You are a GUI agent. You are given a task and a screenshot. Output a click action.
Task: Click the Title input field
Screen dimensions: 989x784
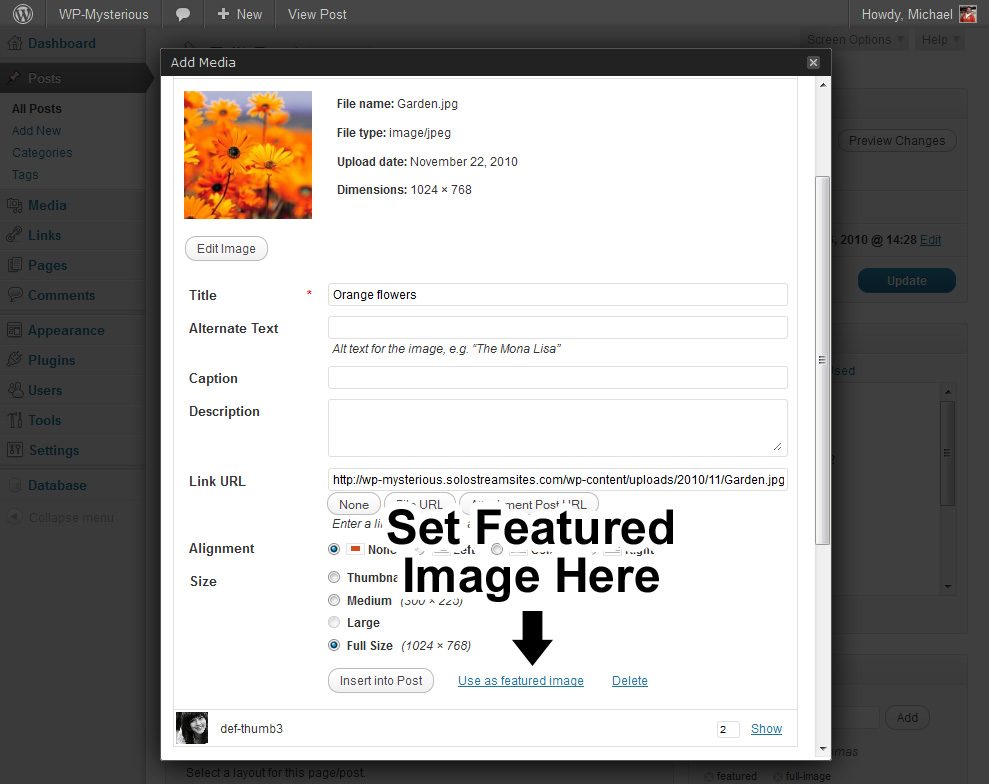pyautogui.click(x=558, y=295)
